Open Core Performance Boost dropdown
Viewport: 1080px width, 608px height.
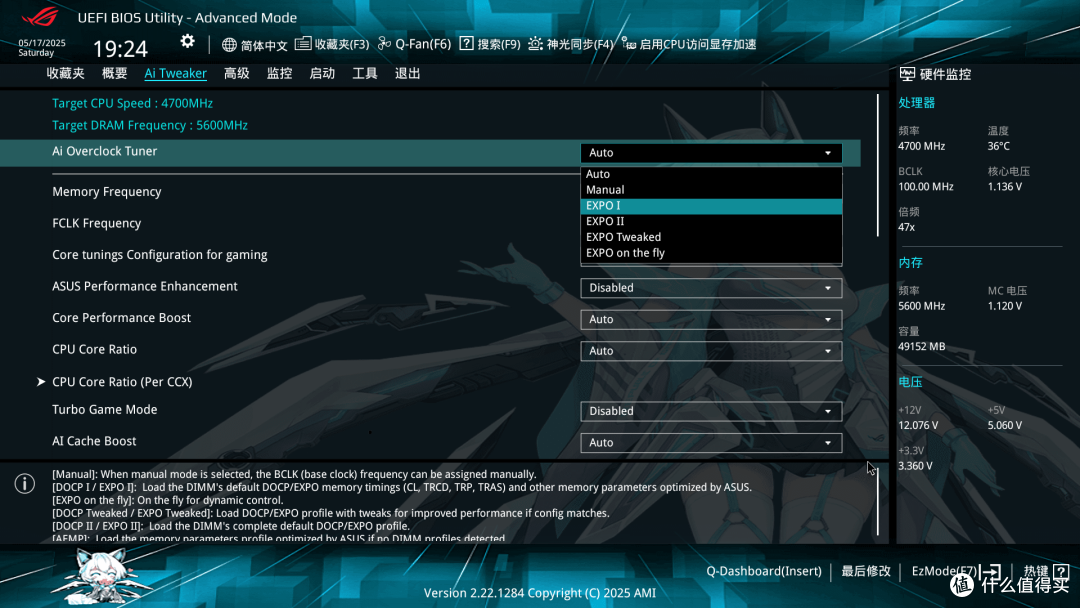click(711, 319)
